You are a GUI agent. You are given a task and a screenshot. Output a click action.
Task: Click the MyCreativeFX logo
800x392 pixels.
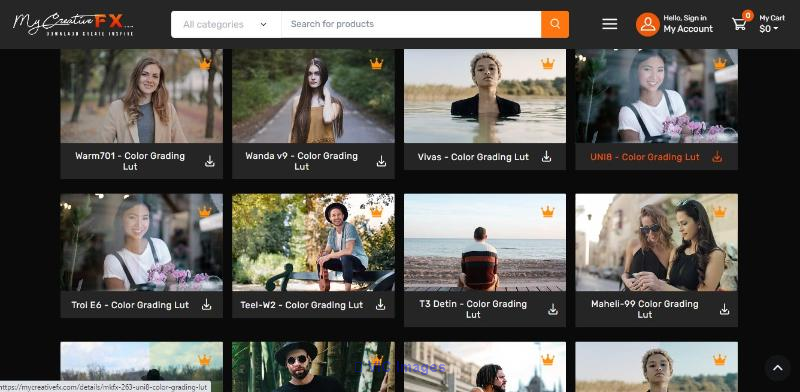click(x=73, y=24)
